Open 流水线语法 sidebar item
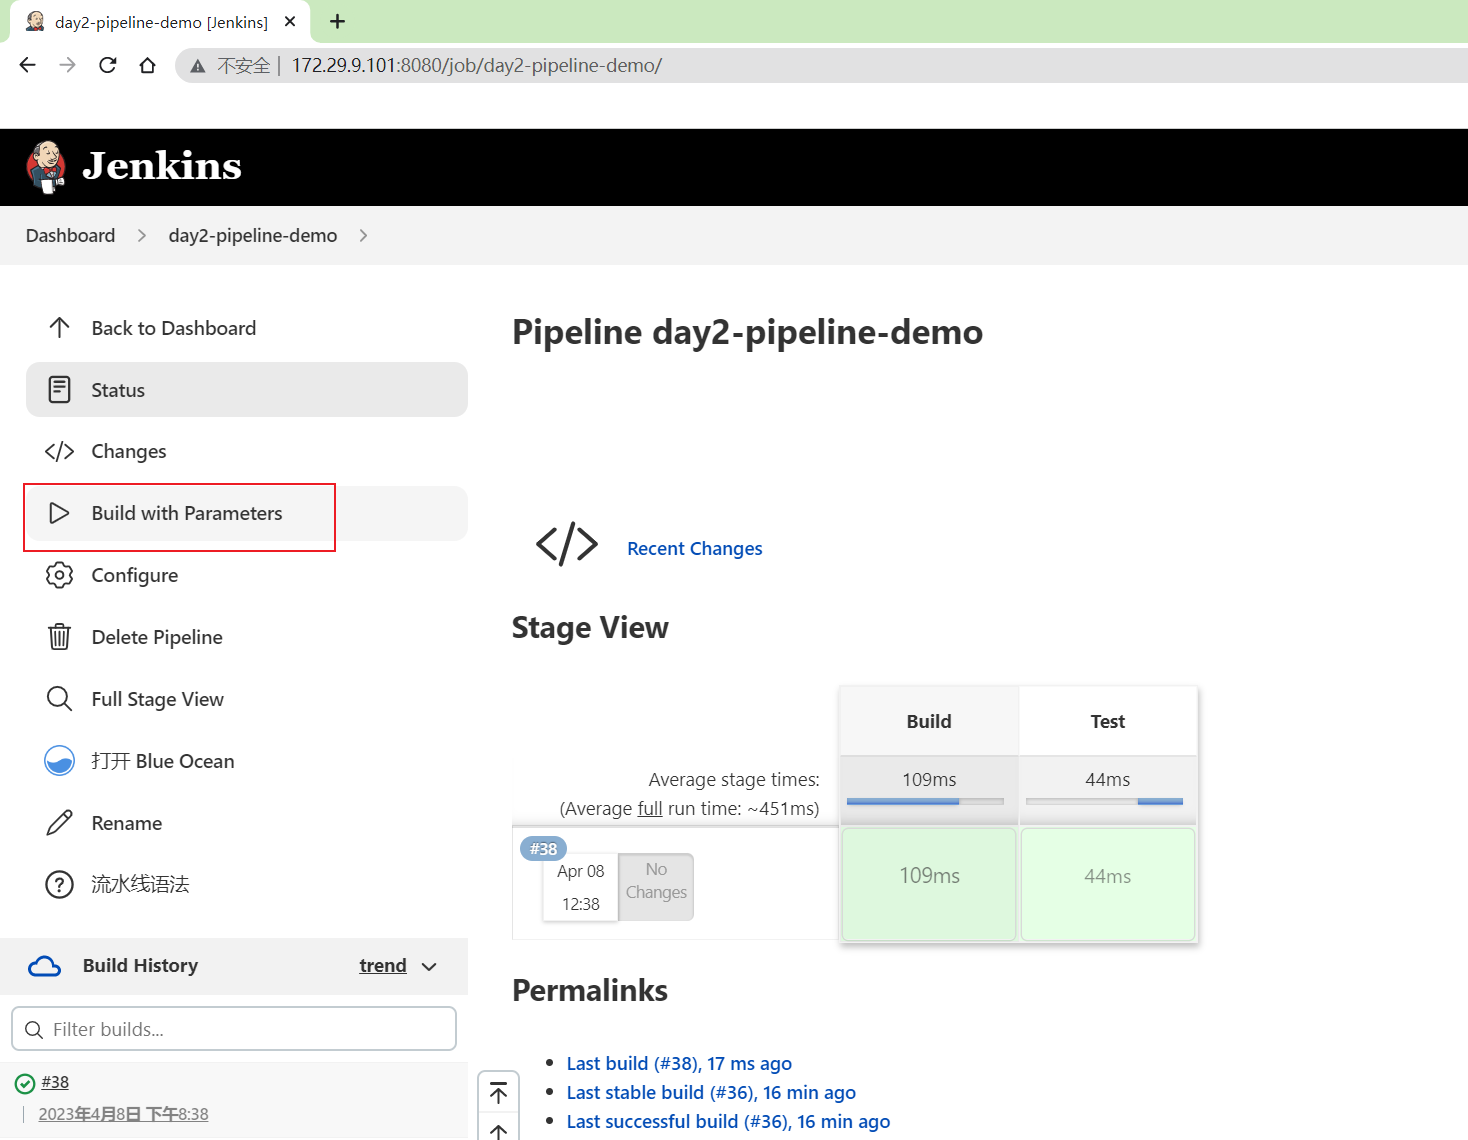This screenshot has width=1468, height=1140. [x=247, y=885]
